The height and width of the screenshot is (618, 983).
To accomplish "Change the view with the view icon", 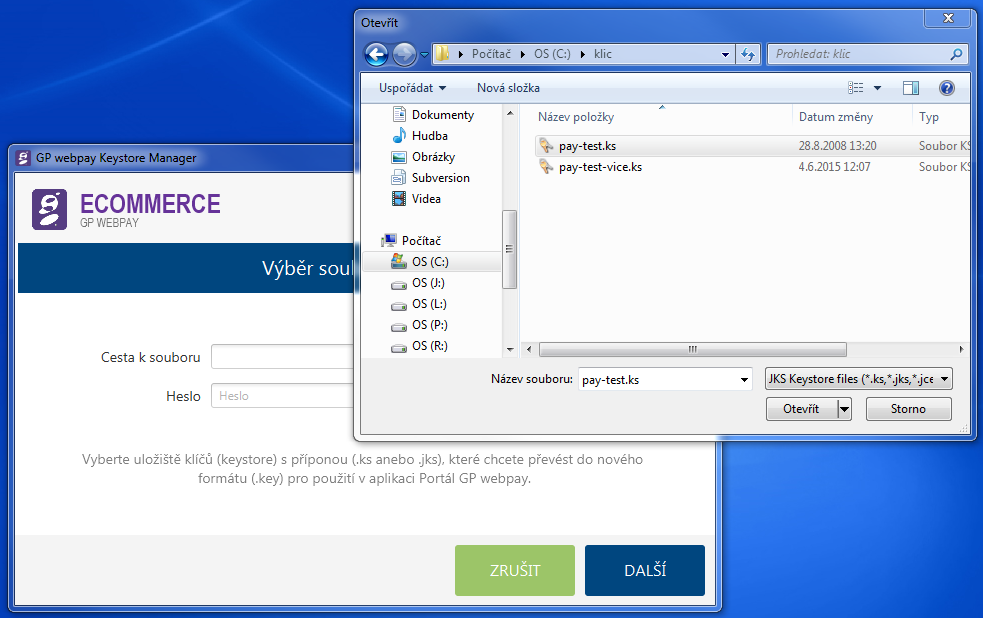I will pyautogui.click(x=856, y=88).
